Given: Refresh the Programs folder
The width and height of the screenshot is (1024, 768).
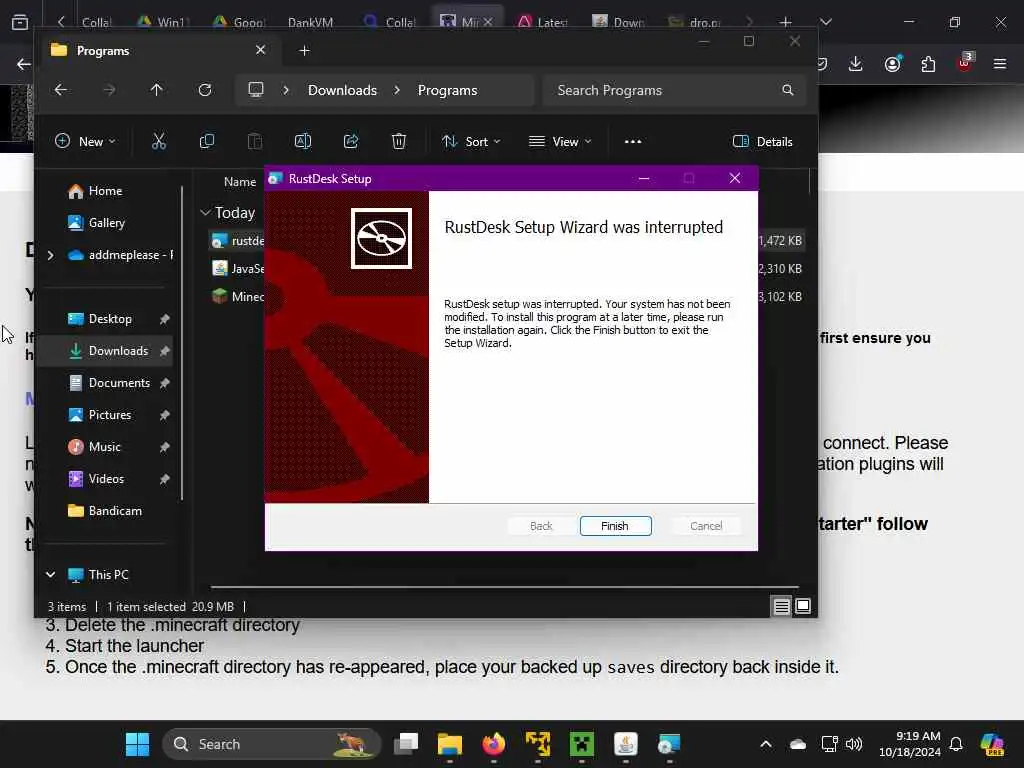Looking at the screenshot, I should 205,89.
